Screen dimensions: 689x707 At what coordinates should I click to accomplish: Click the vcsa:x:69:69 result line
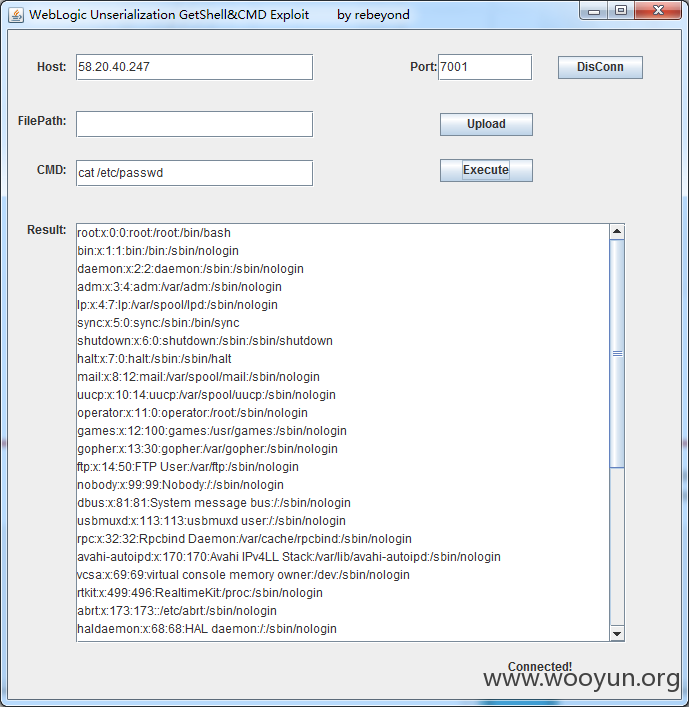pos(243,575)
